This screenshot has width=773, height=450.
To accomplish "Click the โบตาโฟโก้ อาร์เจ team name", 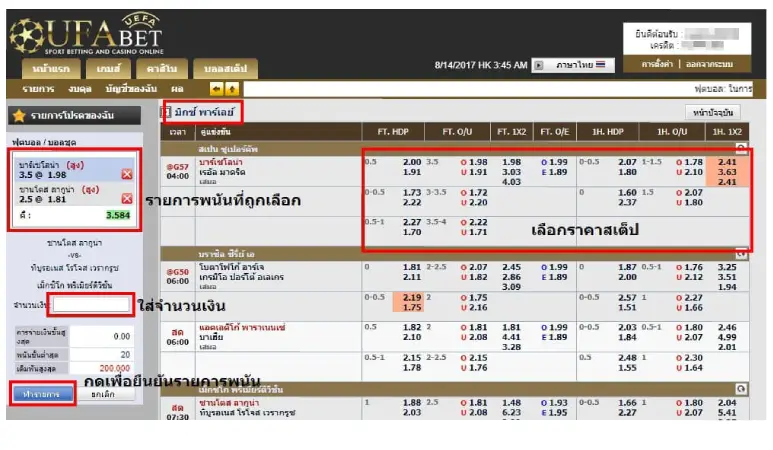I will pos(231,267).
